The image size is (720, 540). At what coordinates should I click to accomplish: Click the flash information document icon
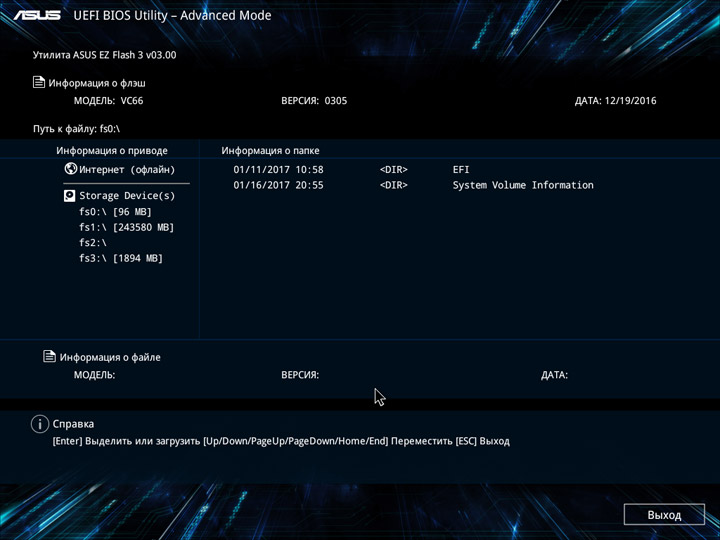pyautogui.click(x=39, y=82)
